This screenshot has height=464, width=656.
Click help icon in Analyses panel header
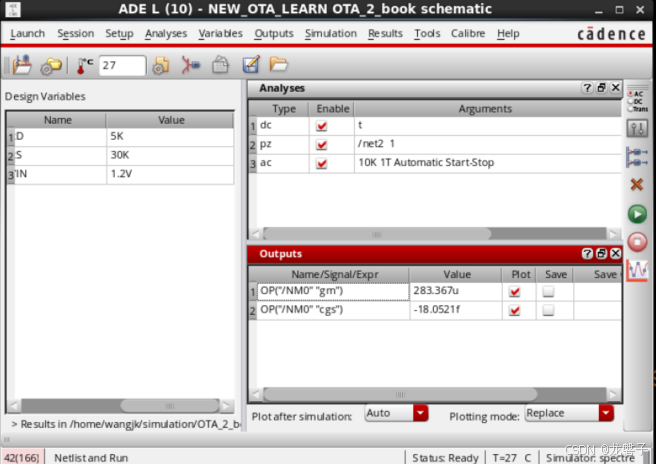tap(587, 88)
